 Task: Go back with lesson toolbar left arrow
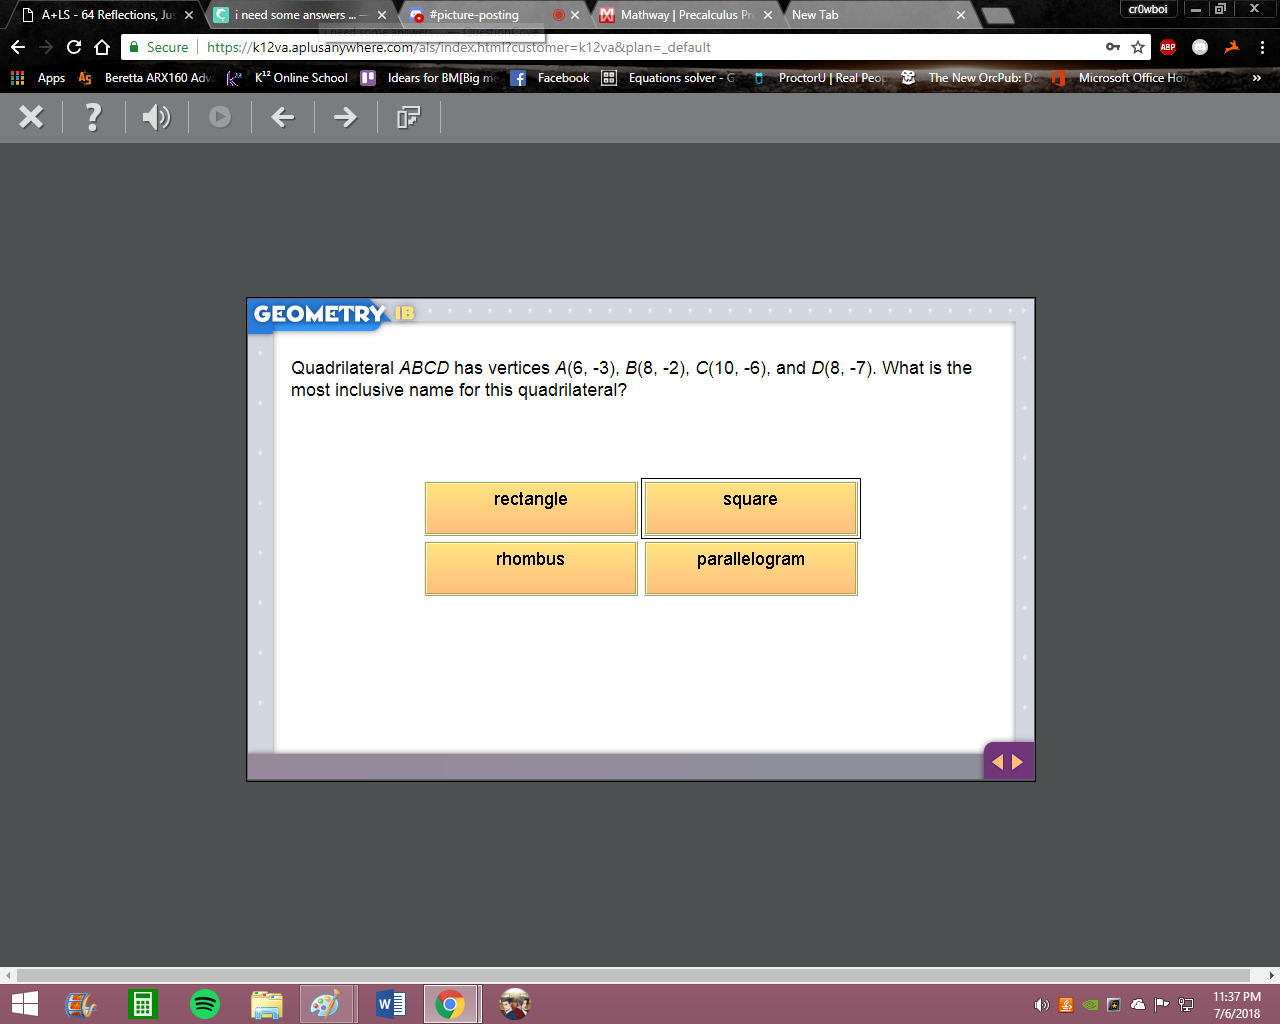tap(283, 117)
